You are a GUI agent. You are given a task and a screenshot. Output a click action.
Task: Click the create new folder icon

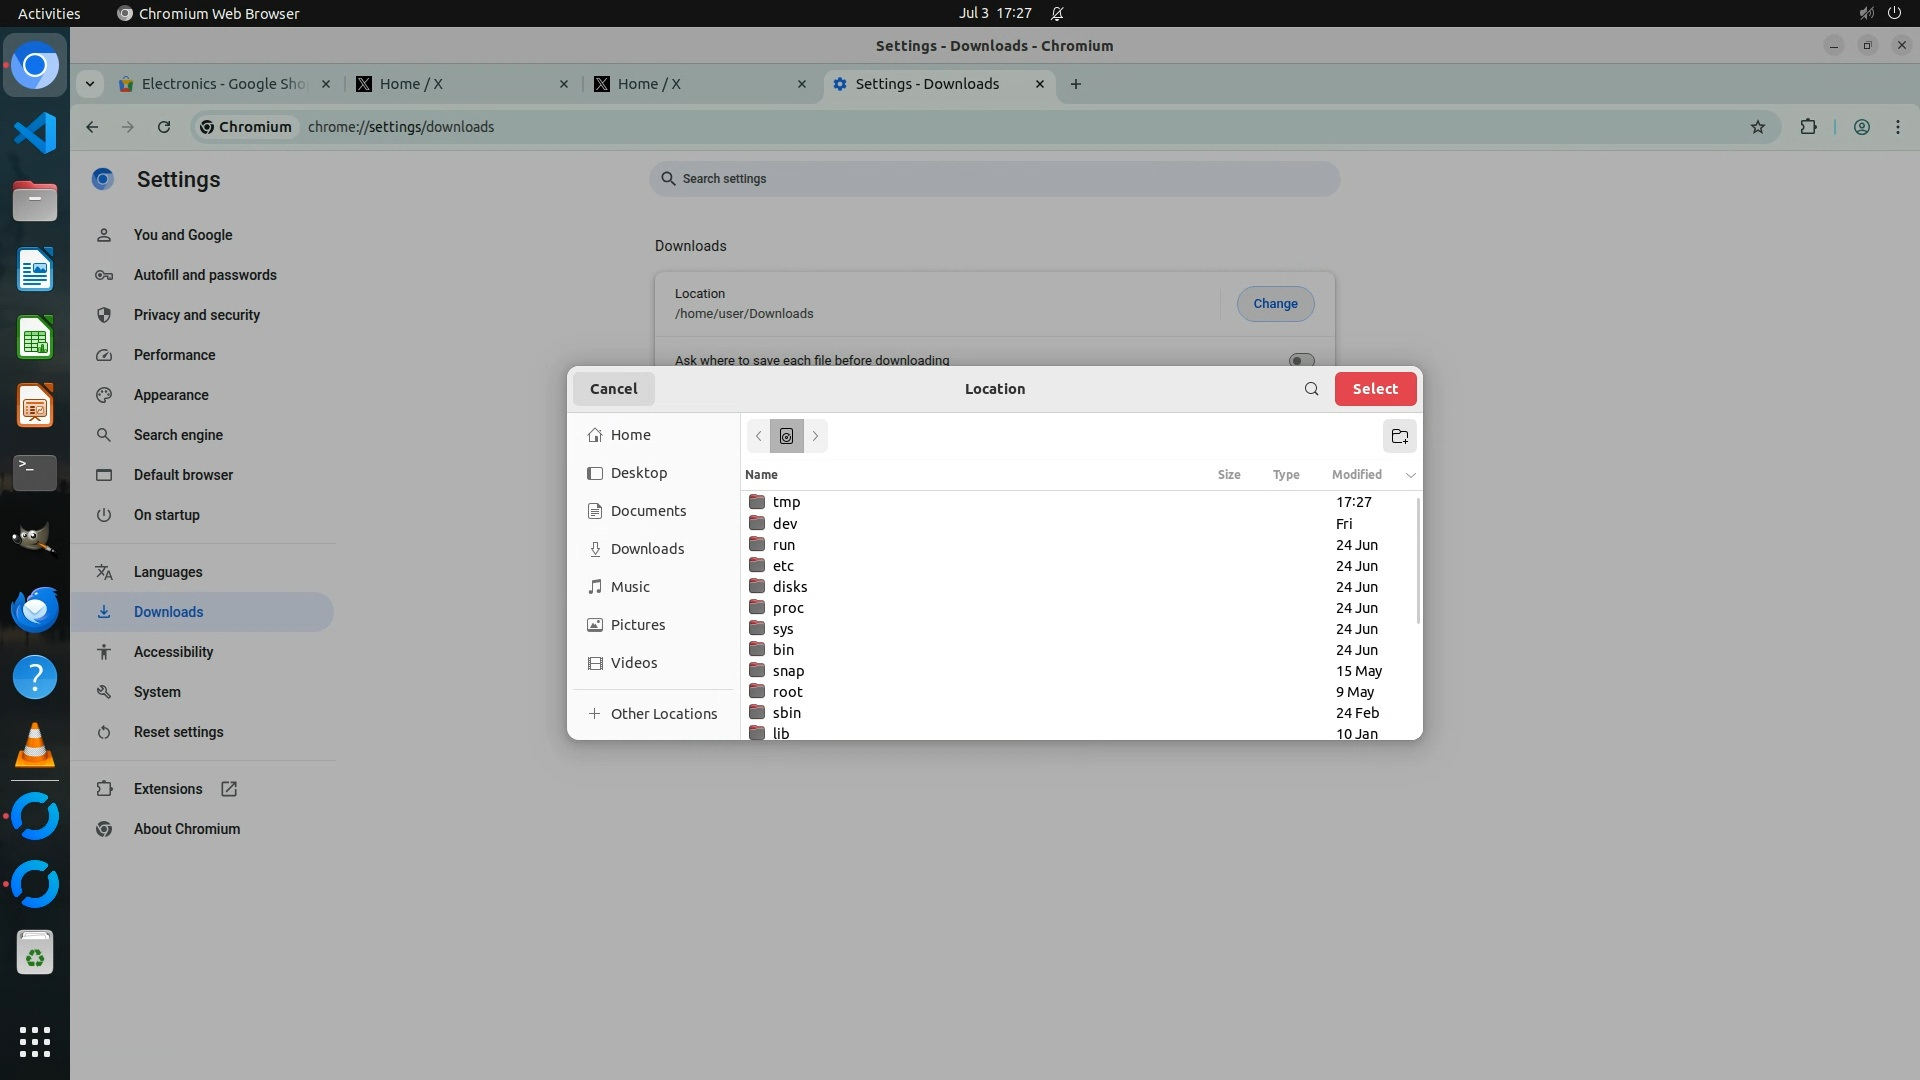coord(1399,436)
